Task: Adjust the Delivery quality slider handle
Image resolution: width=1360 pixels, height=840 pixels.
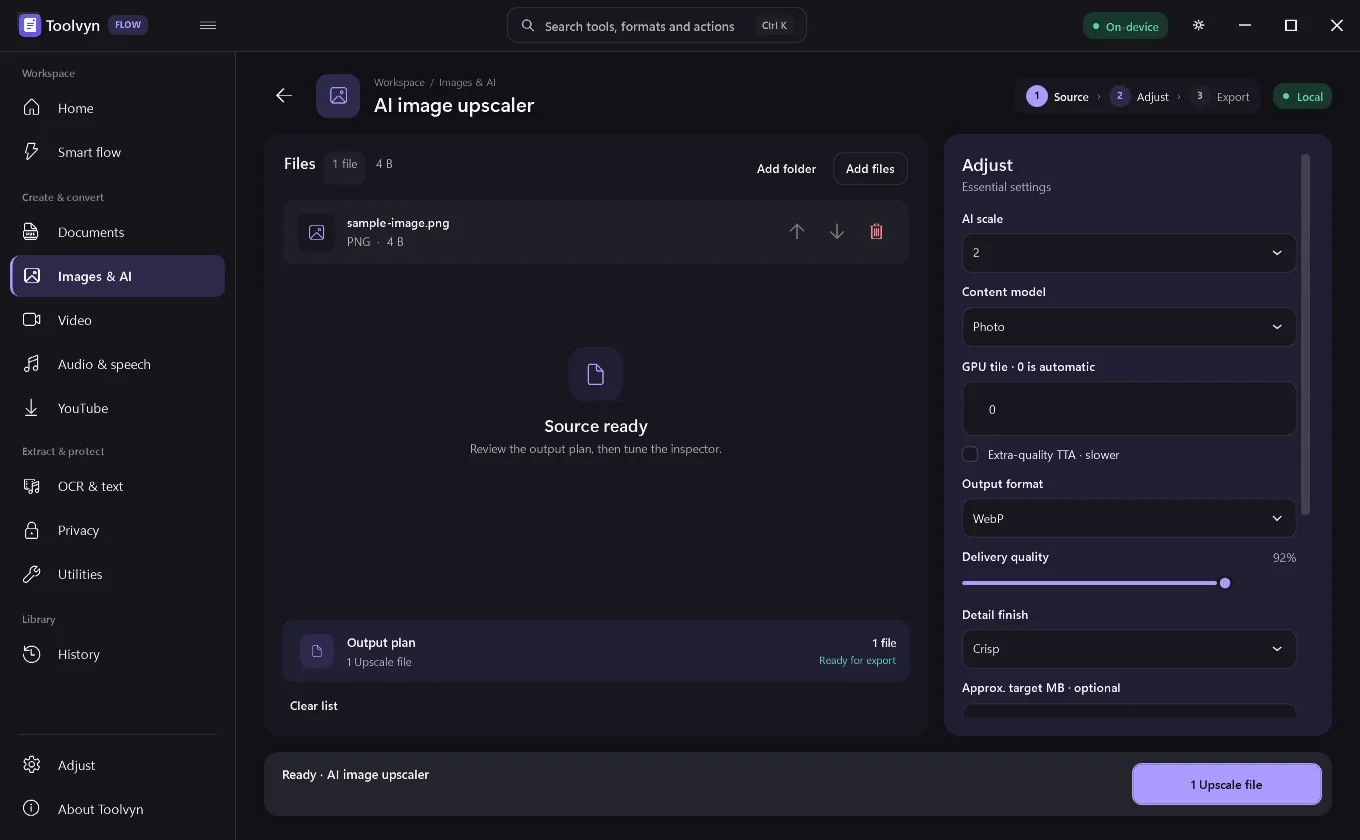Action: (x=1225, y=583)
